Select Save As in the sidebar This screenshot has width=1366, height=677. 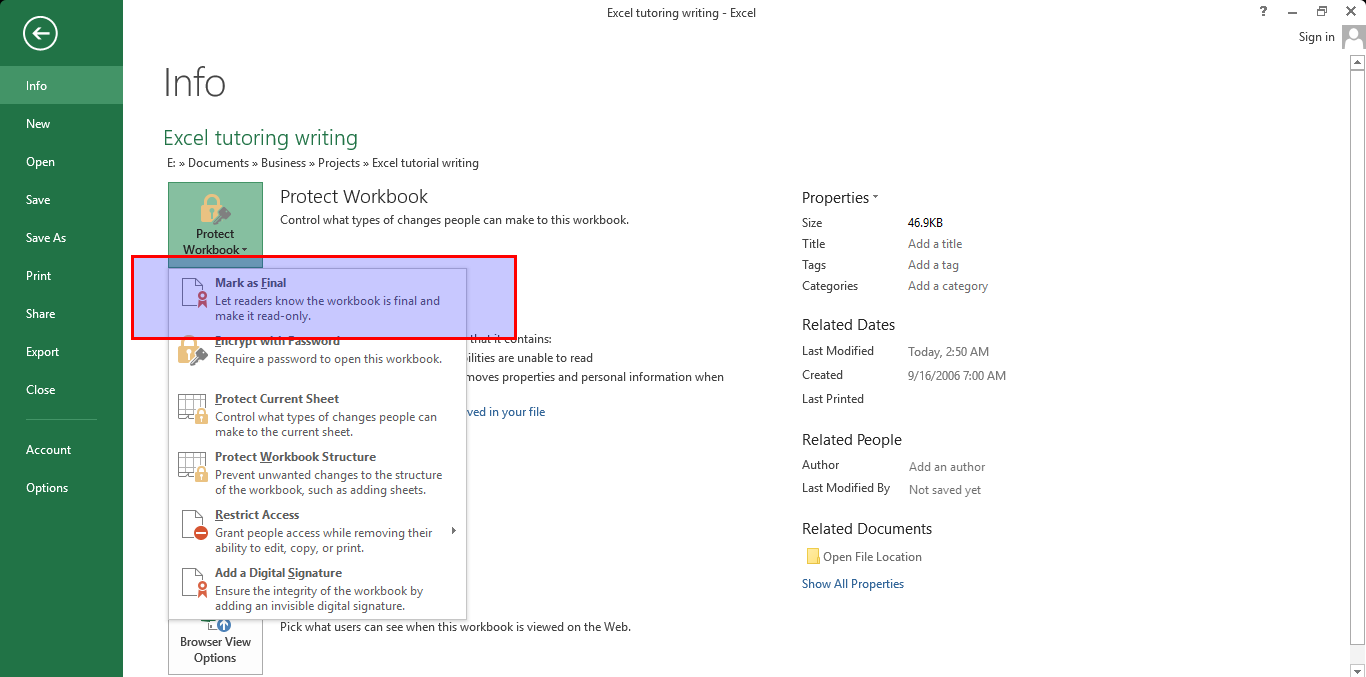(x=46, y=238)
